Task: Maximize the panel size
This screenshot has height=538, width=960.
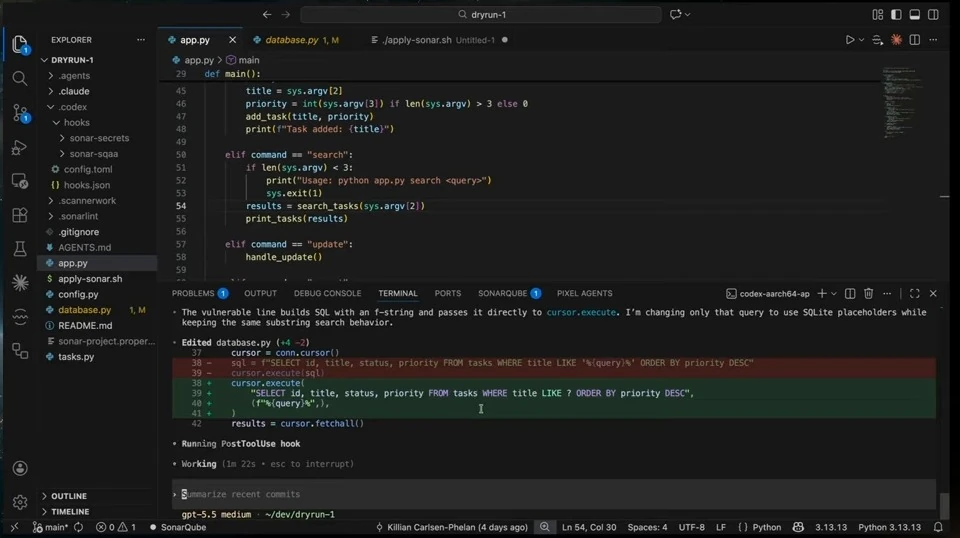Action: coord(915,294)
